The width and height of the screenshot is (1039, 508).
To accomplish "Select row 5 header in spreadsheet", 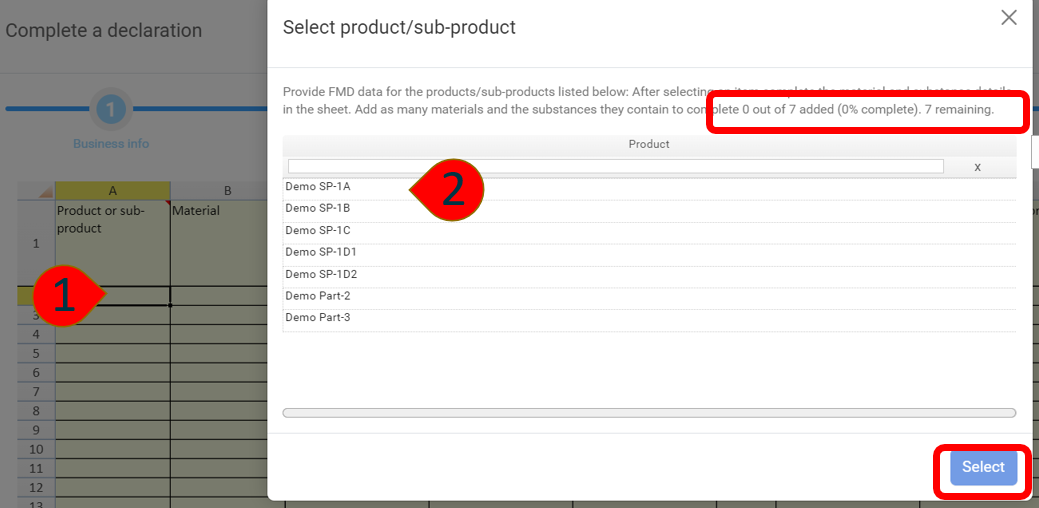I will coord(36,353).
